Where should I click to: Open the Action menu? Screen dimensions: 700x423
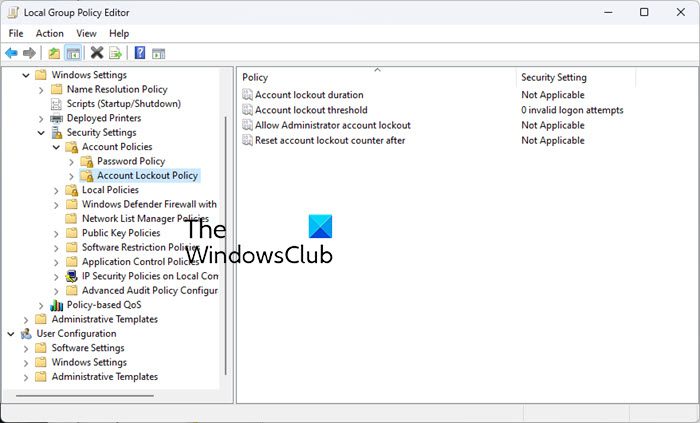tap(50, 33)
